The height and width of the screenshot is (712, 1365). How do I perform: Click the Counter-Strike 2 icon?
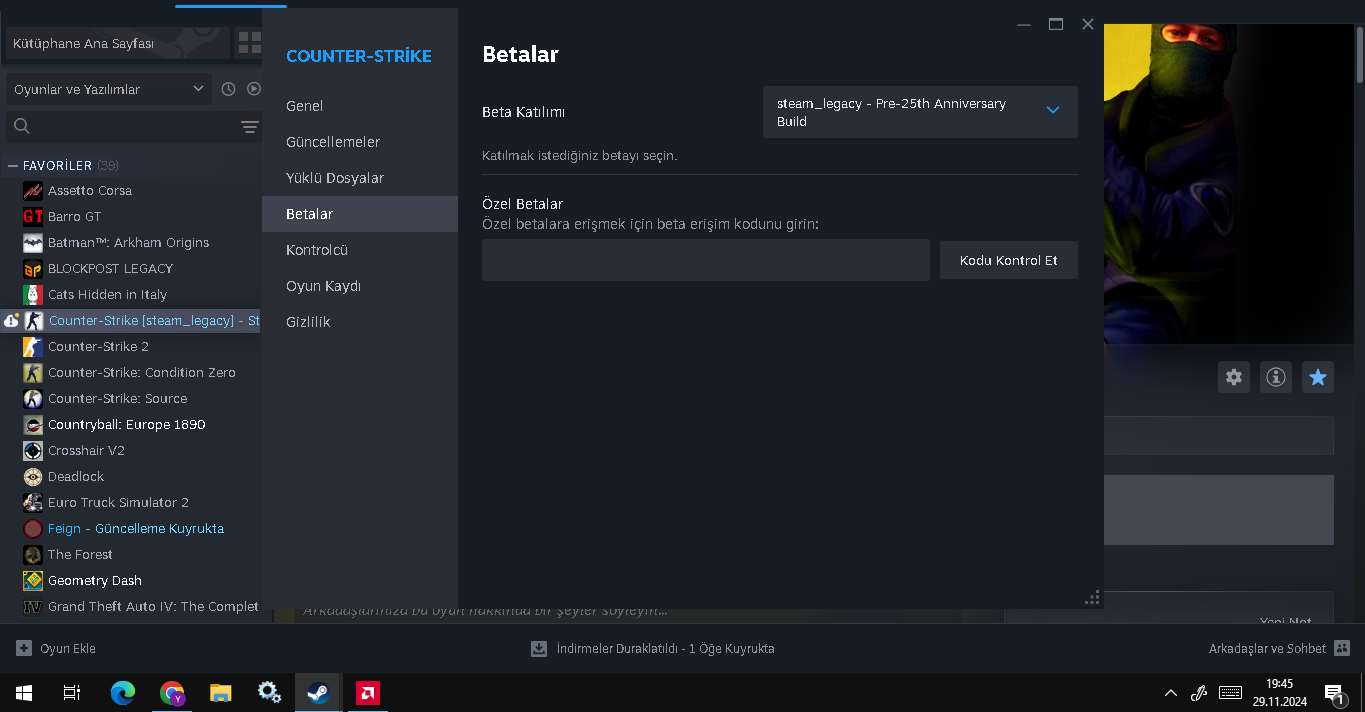tap(33, 346)
